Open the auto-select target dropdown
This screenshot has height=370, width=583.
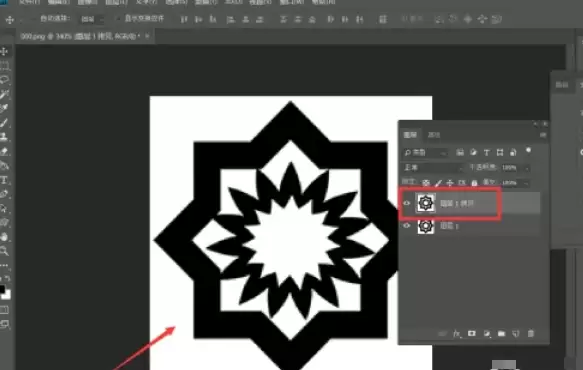click(x=92, y=19)
